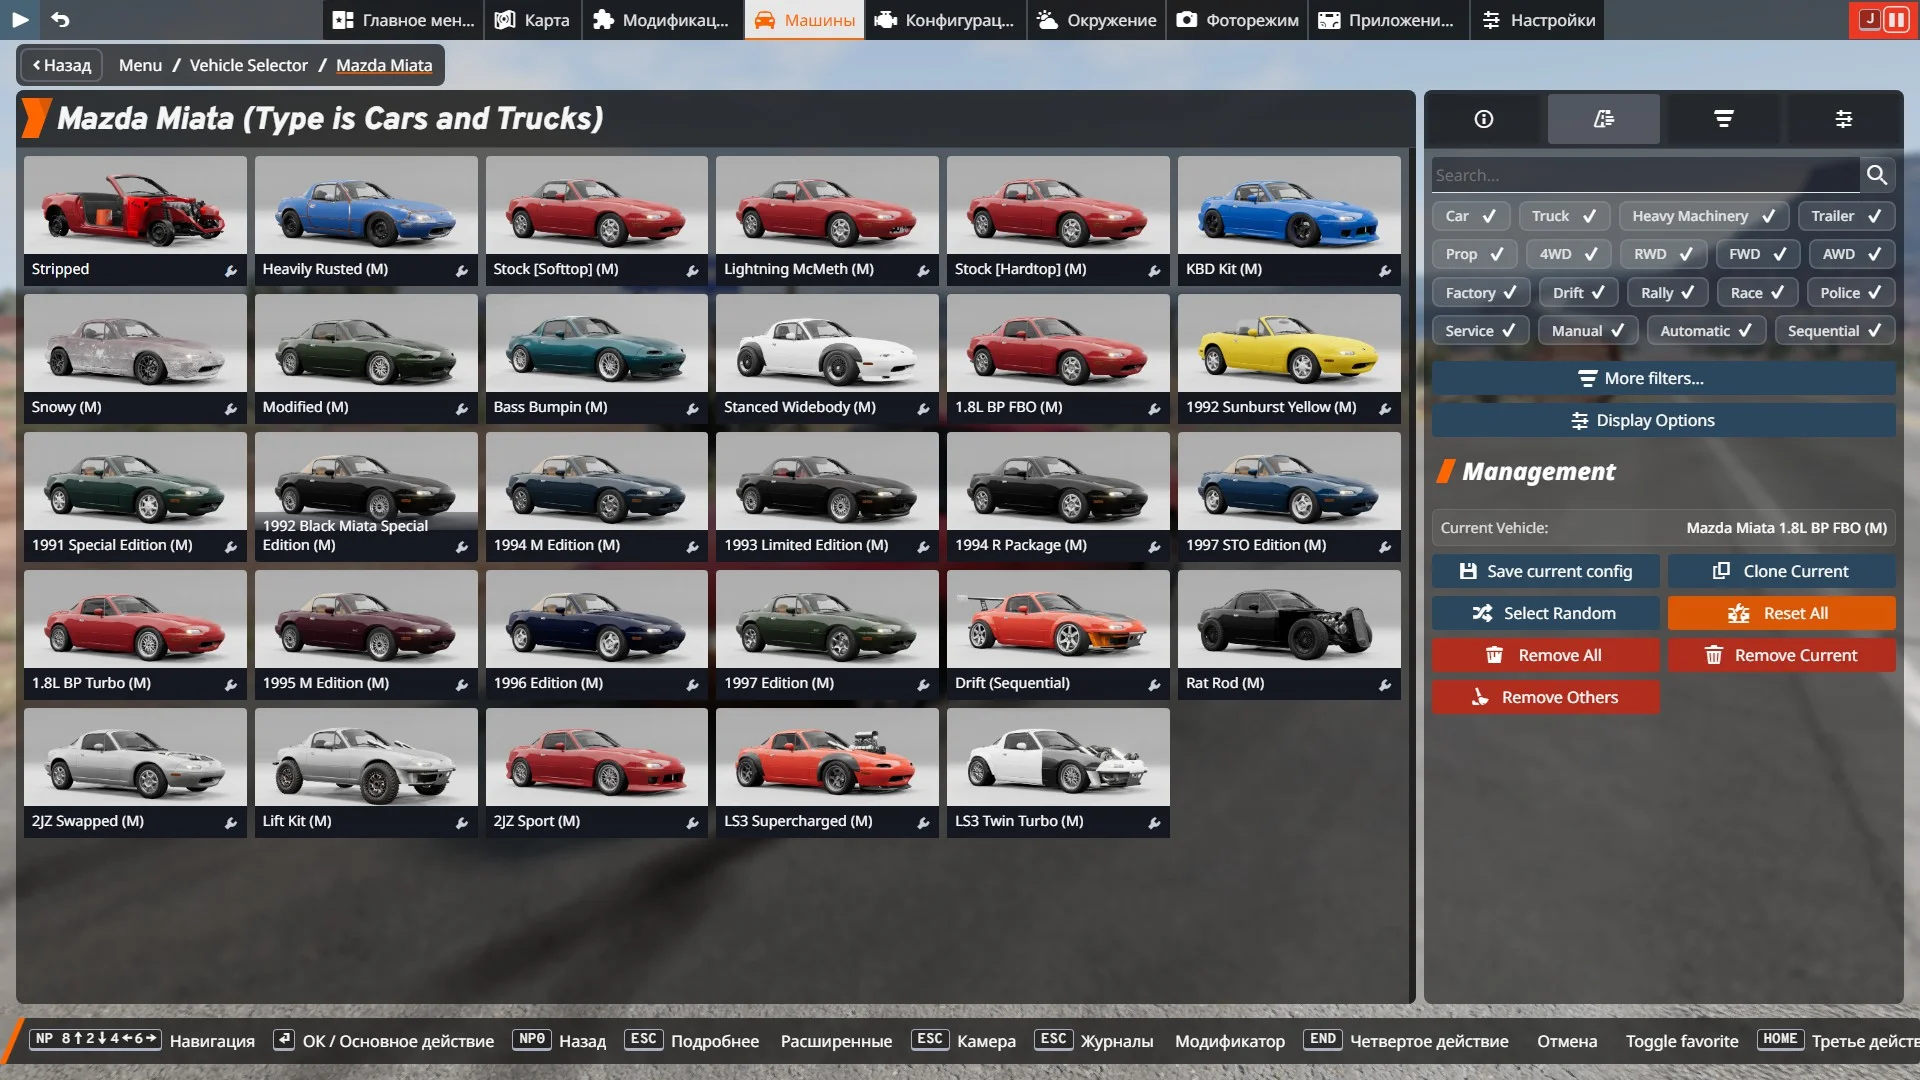Open the Настройки tab
Viewport: 1920px width, 1080px height.
(1539, 20)
